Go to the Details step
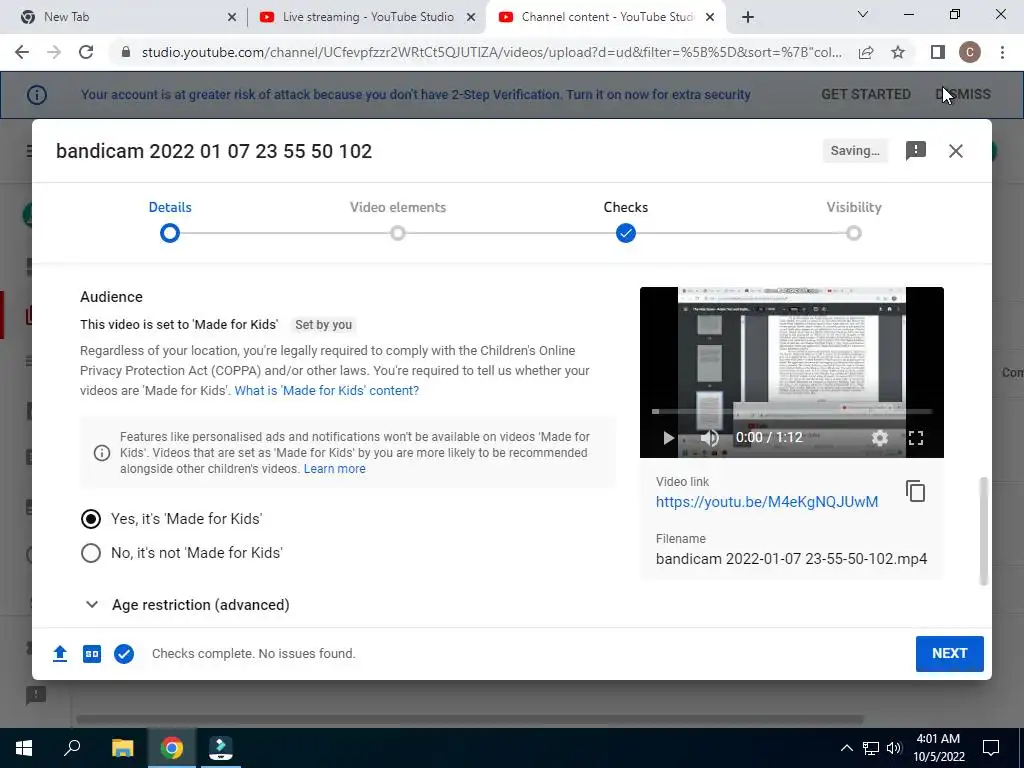 [x=170, y=221]
